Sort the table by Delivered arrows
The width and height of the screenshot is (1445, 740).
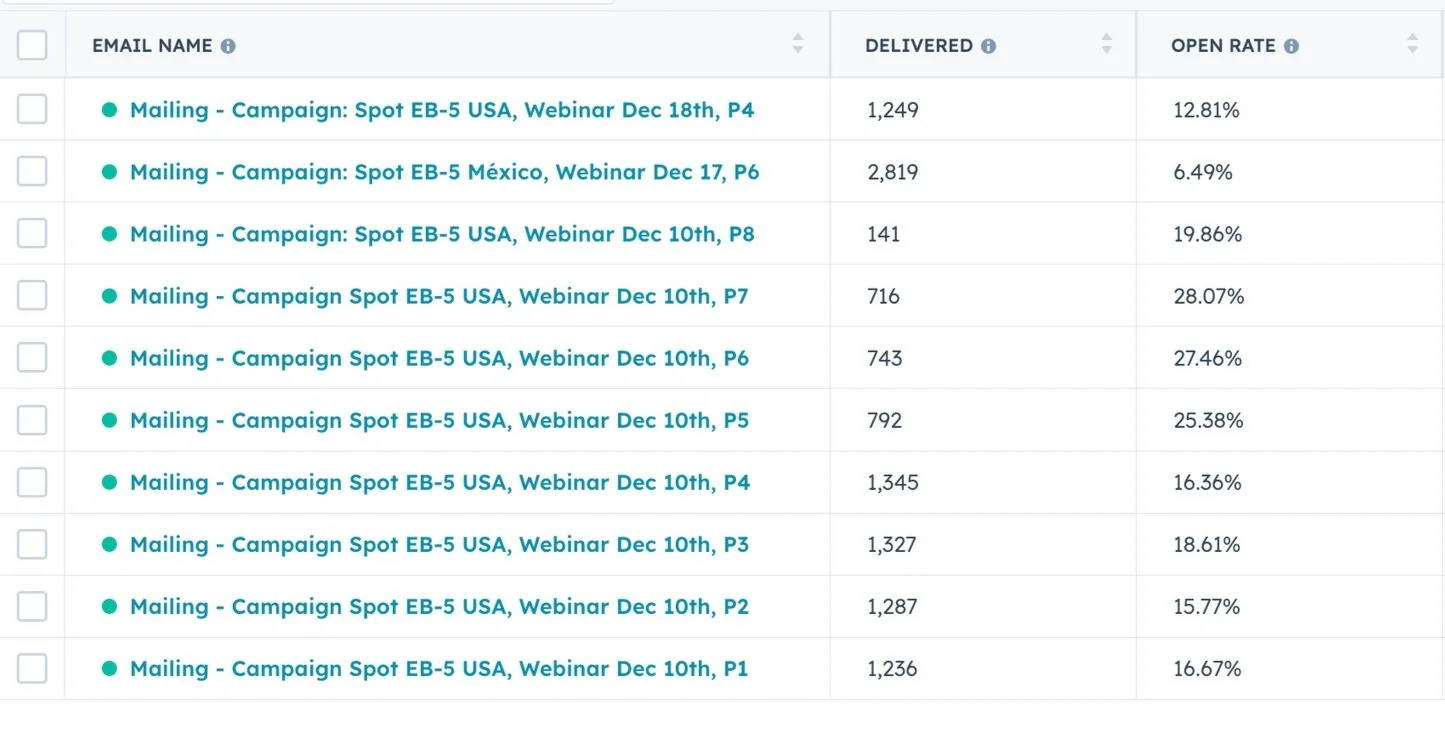tap(1106, 44)
